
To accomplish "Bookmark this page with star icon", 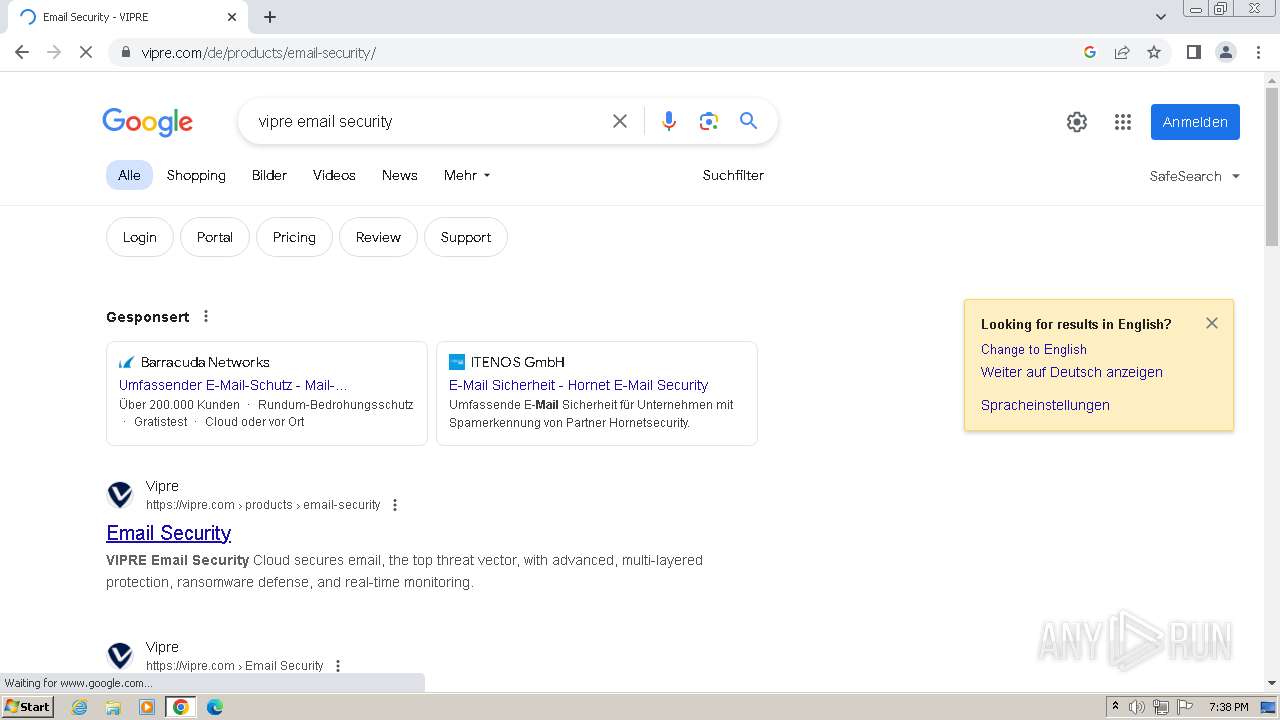I will click(1154, 52).
